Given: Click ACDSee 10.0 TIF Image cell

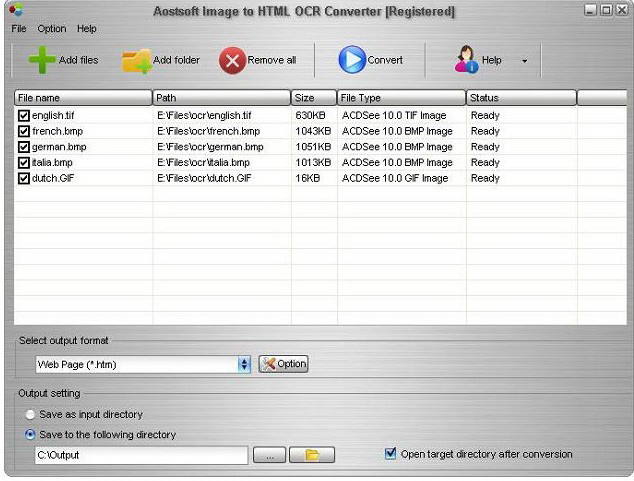Looking at the screenshot, I should 394,116.
